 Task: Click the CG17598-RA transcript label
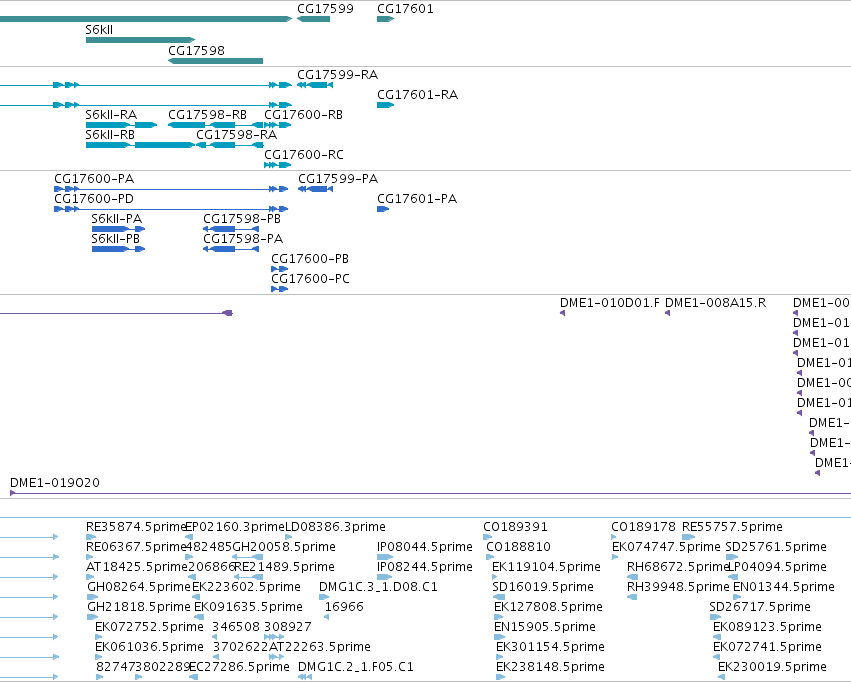[x=237, y=135]
